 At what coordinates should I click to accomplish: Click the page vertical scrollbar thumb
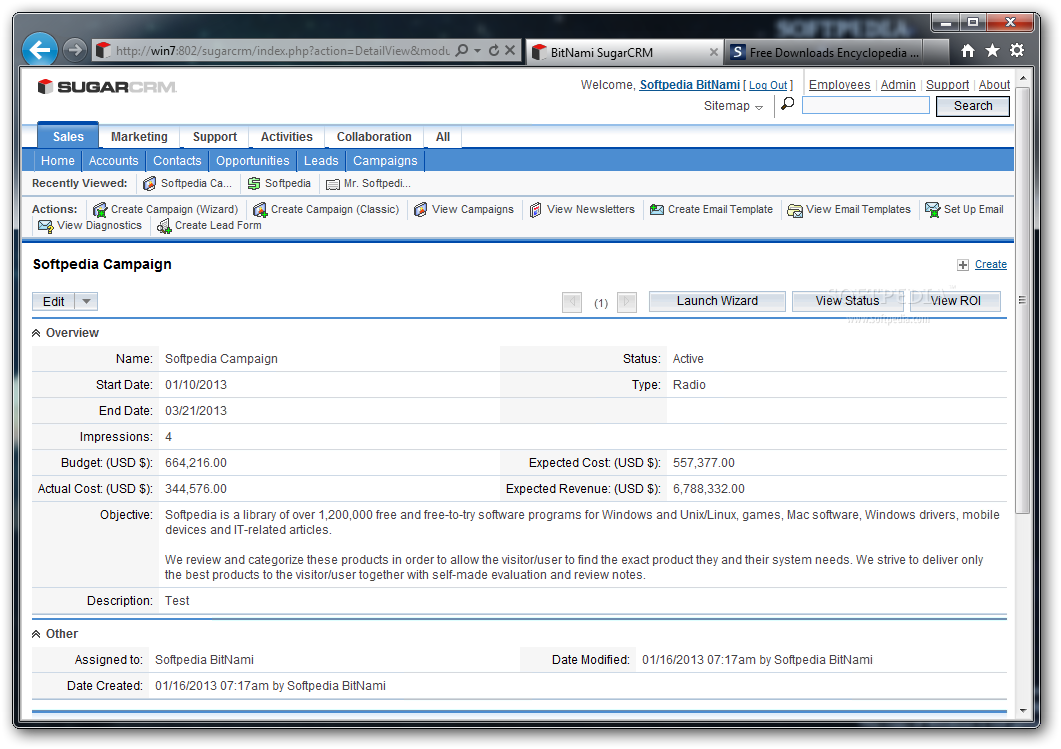(1023, 300)
